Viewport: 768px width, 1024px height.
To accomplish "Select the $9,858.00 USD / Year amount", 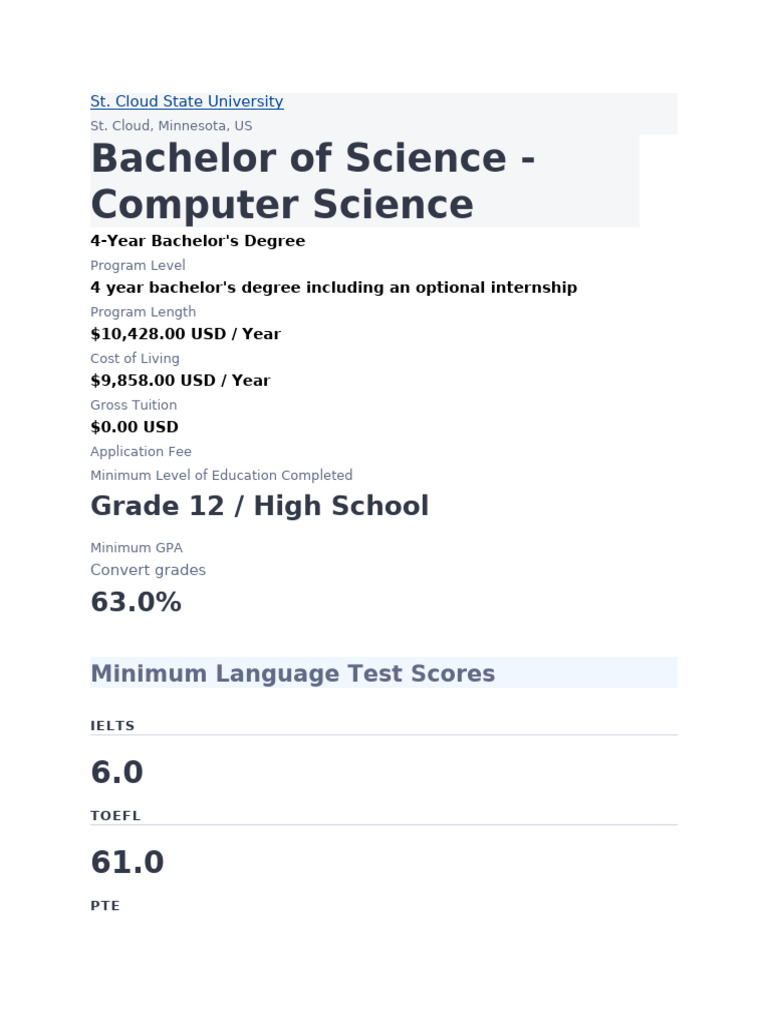I will coord(180,381).
